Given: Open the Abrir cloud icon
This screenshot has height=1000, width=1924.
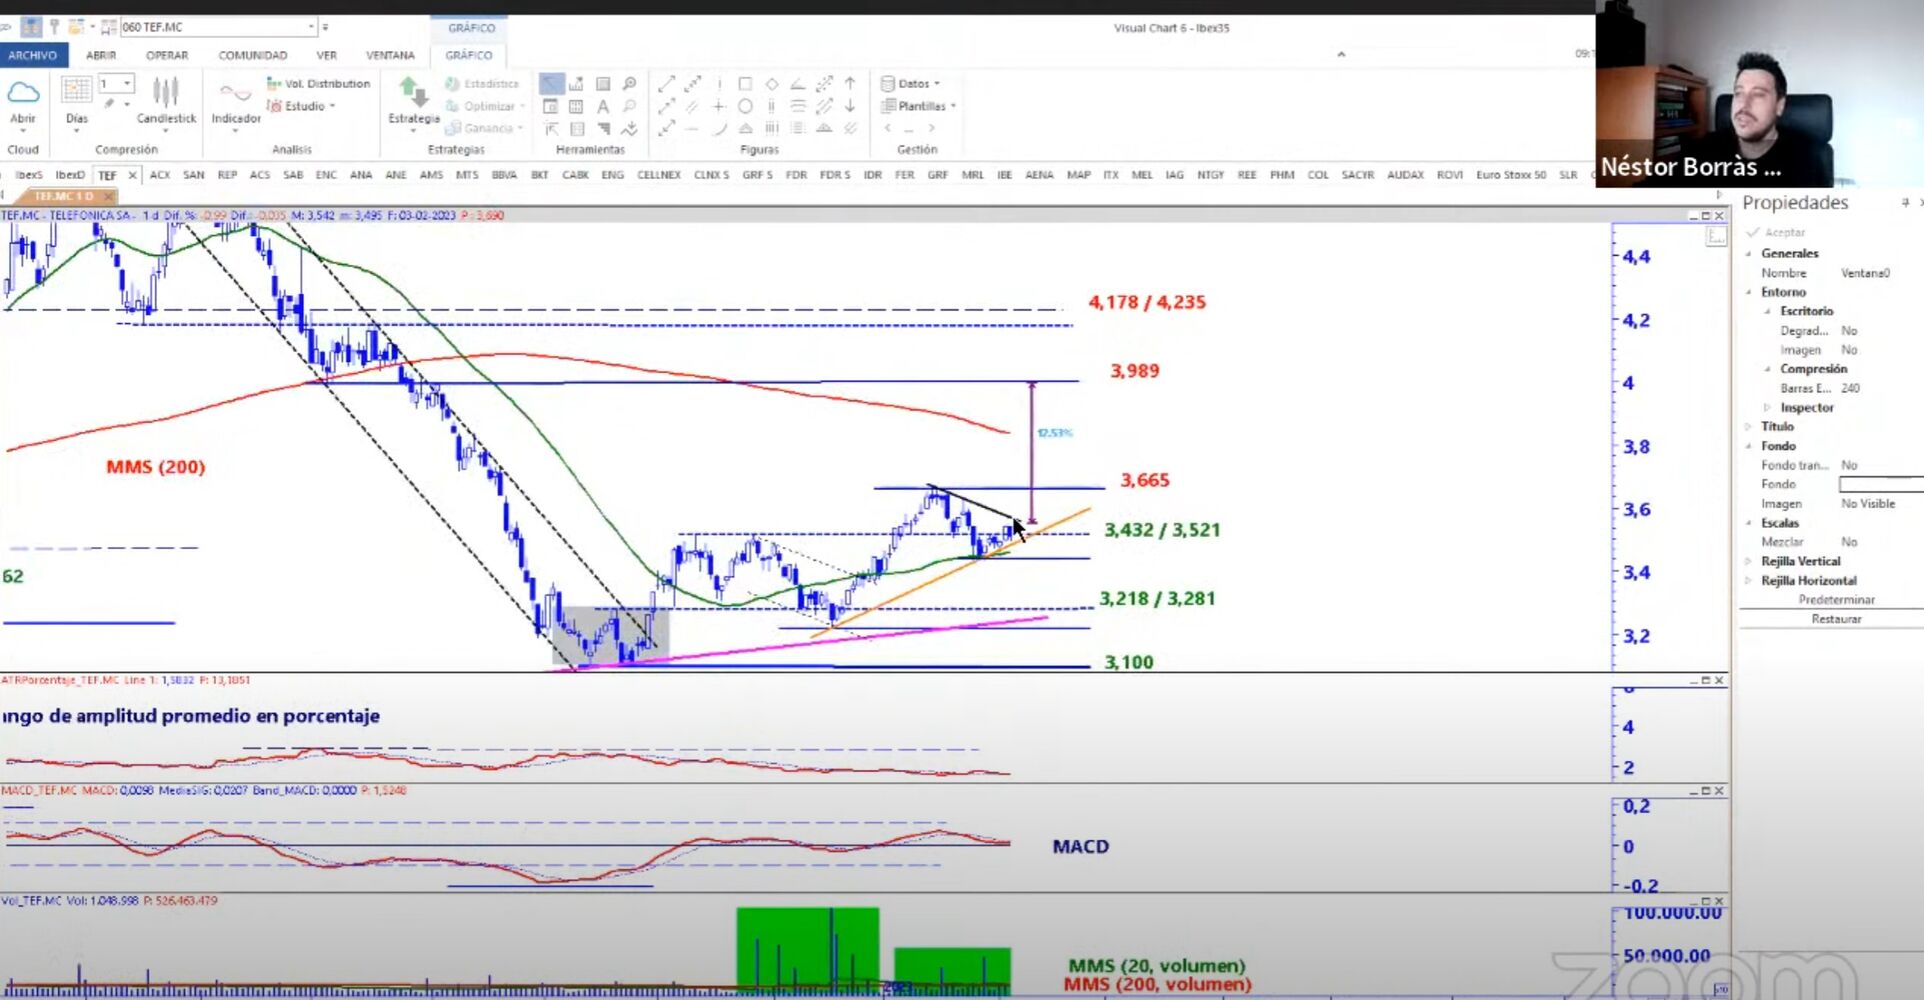Looking at the screenshot, I should (x=23, y=94).
